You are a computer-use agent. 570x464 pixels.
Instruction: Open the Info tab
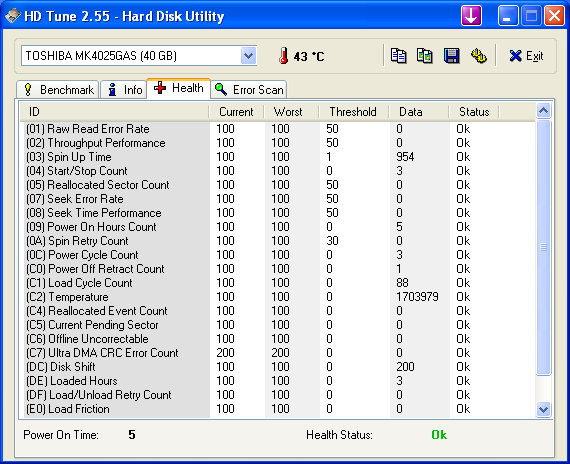tap(124, 90)
